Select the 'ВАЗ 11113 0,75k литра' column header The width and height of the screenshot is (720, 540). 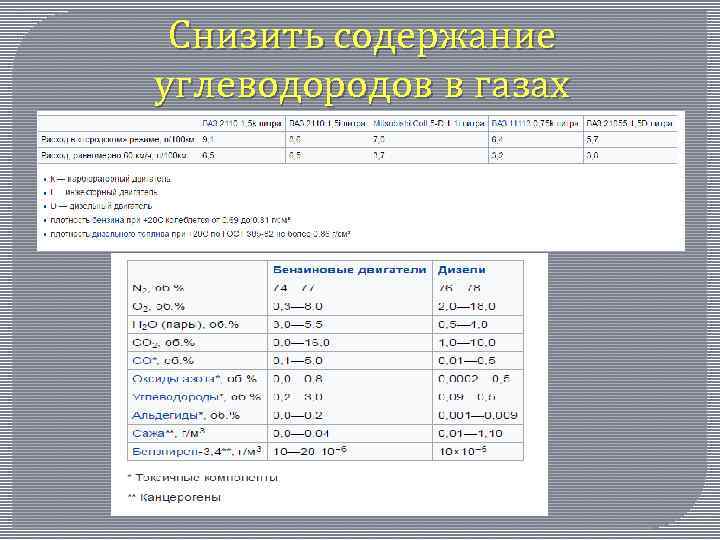click(535, 124)
